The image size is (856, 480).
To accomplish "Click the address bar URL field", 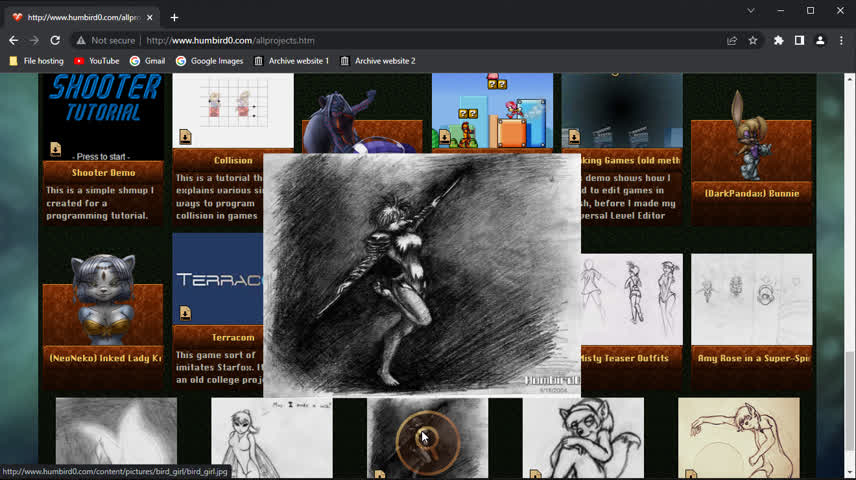I will tap(400, 40).
